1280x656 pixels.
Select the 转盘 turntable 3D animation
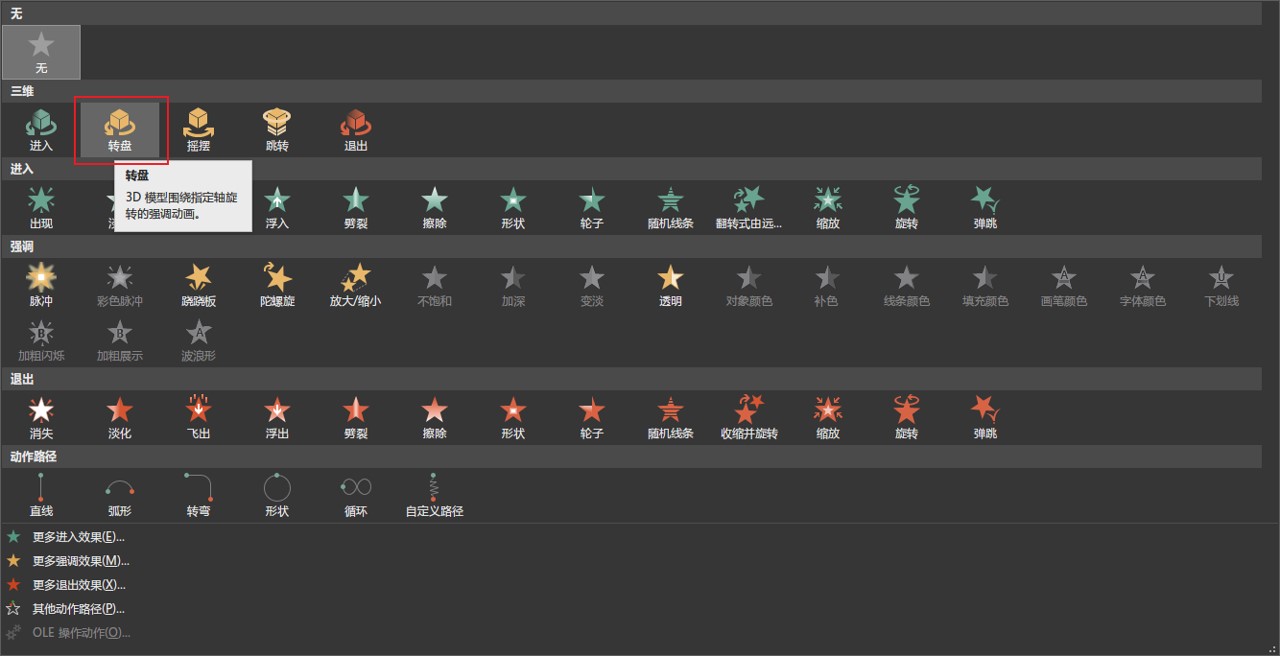[120, 129]
